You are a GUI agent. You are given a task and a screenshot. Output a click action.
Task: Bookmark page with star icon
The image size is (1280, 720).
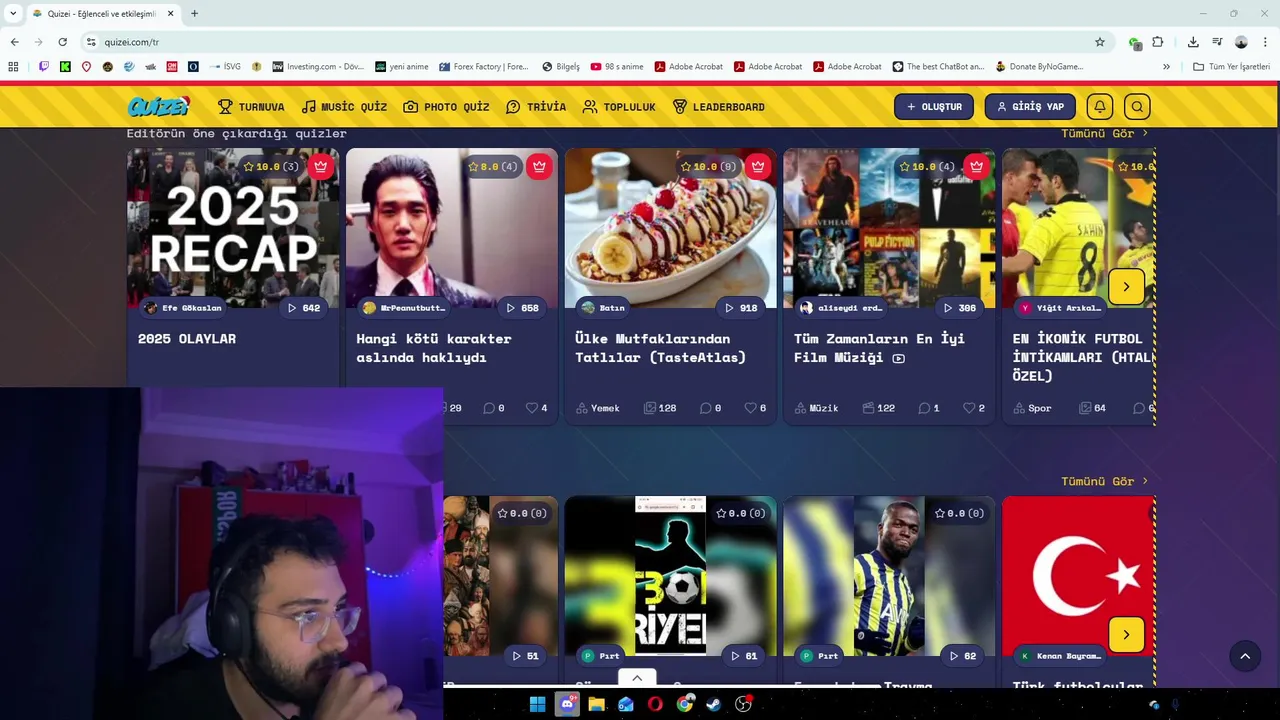[1100, 42]
